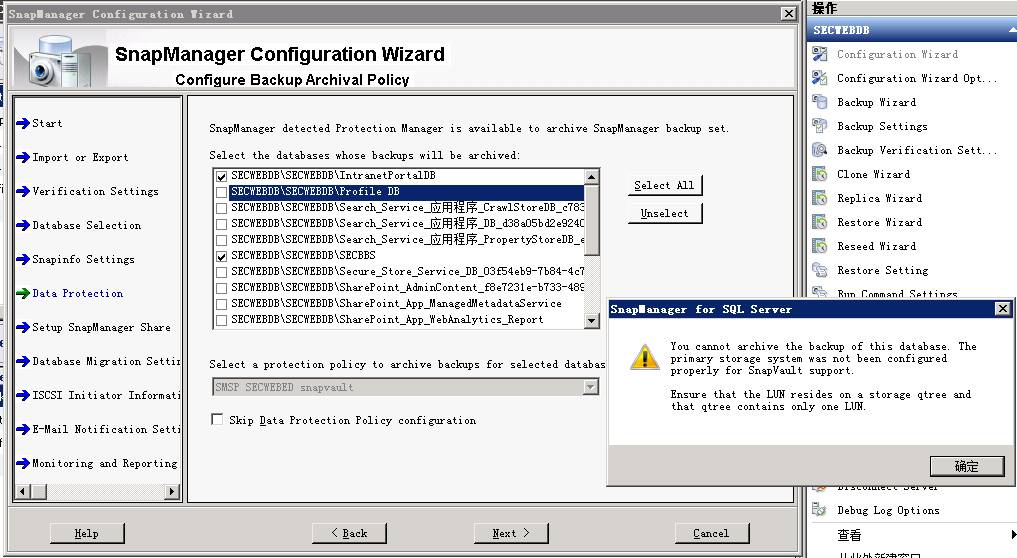Image resolution: width=1017 pixels, height=558 pixels.
Task: Open Configuration Wizard Opt... action
Action: click(916, 79)
